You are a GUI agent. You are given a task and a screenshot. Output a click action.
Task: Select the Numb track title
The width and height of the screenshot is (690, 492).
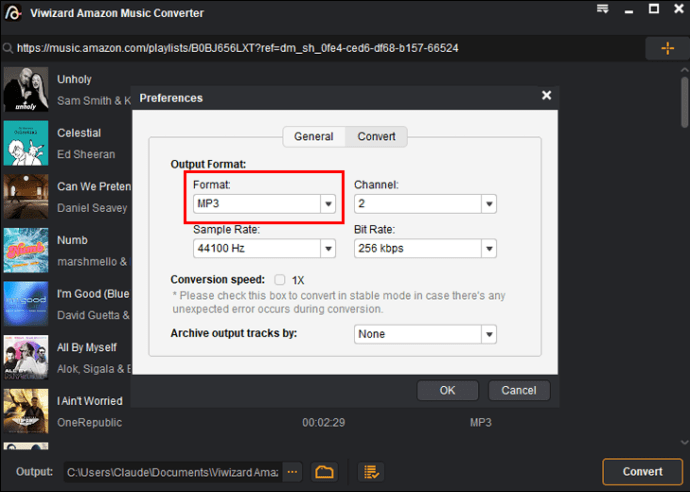[73, 240]
